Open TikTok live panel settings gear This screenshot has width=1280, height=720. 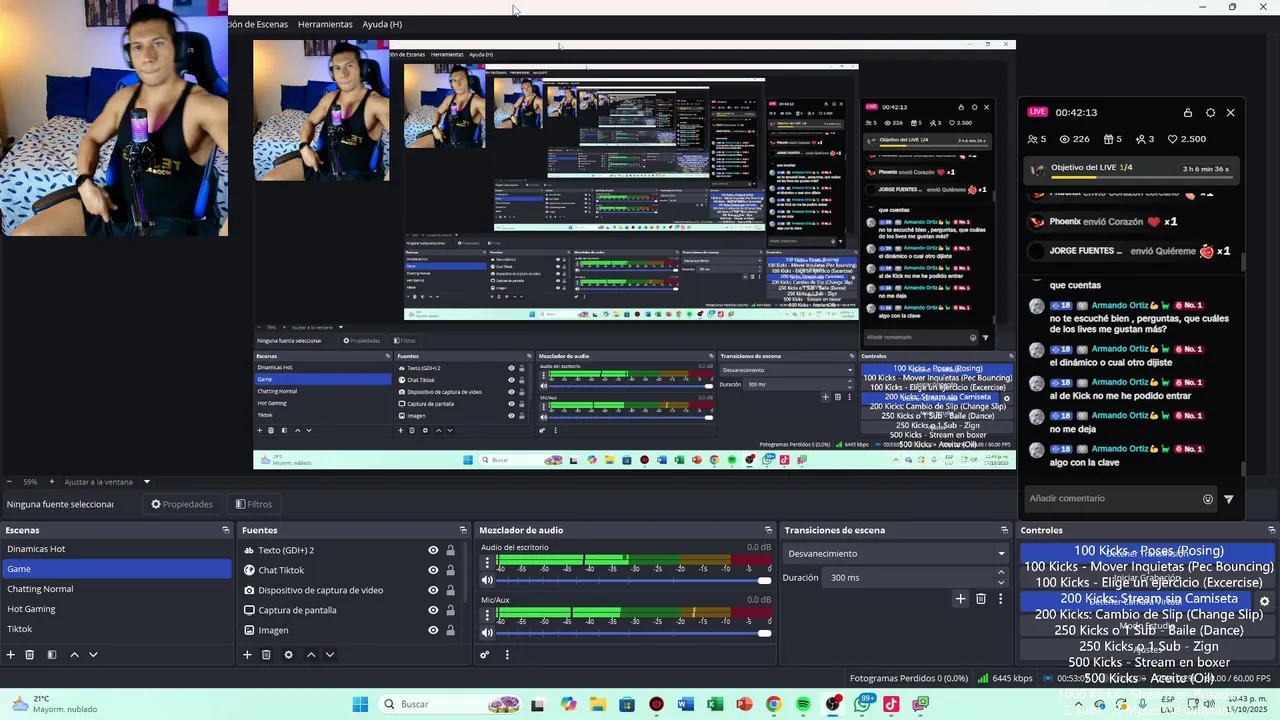(1210, 113)
